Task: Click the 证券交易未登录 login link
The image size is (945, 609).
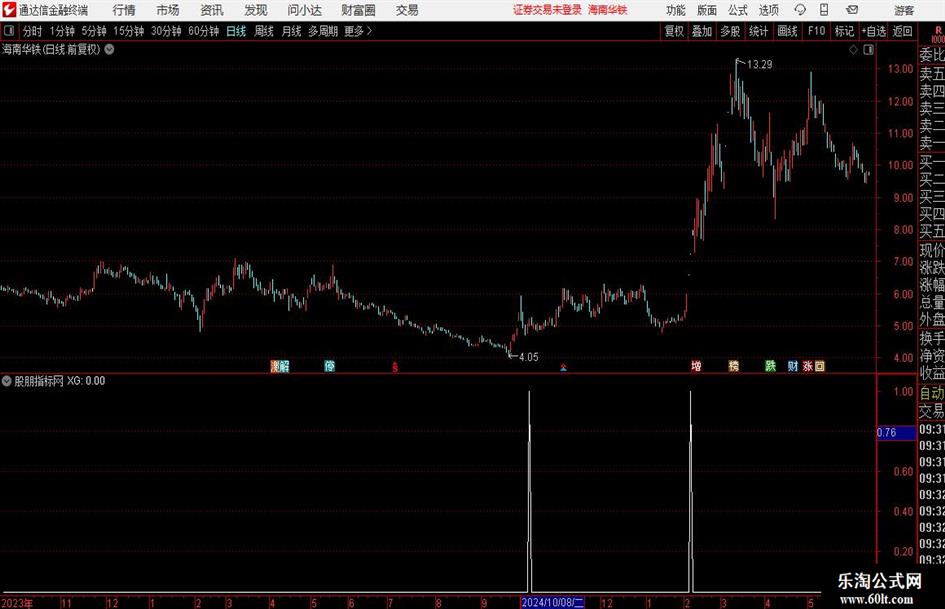Action: pos(547,10)
